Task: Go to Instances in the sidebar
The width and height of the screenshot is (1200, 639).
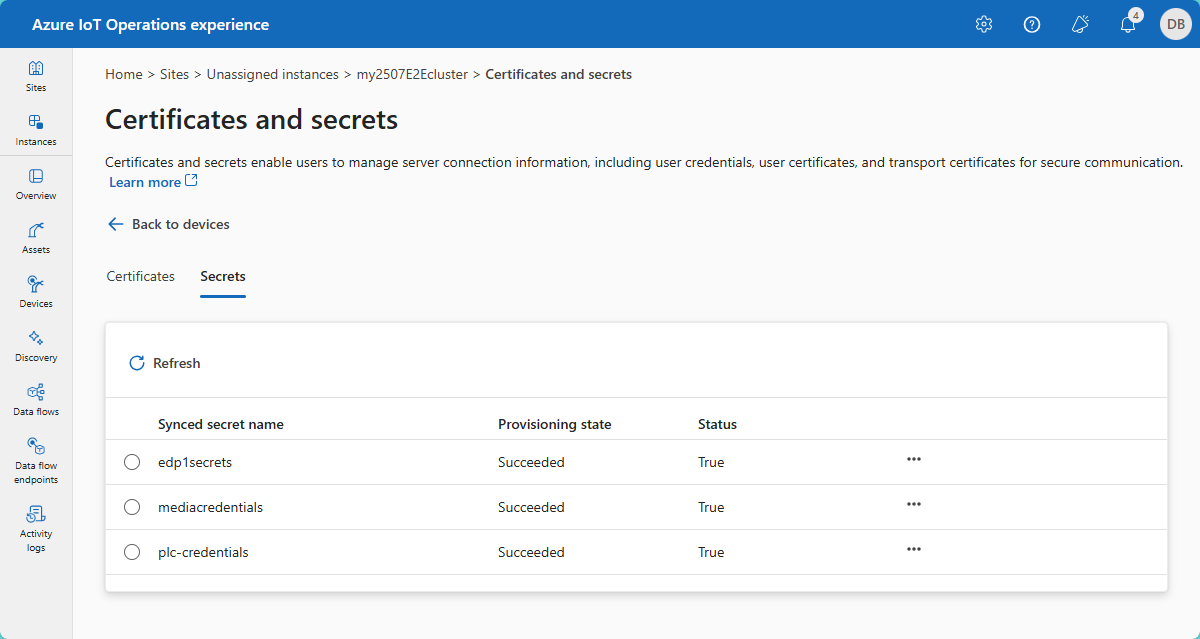Action: 36,130
